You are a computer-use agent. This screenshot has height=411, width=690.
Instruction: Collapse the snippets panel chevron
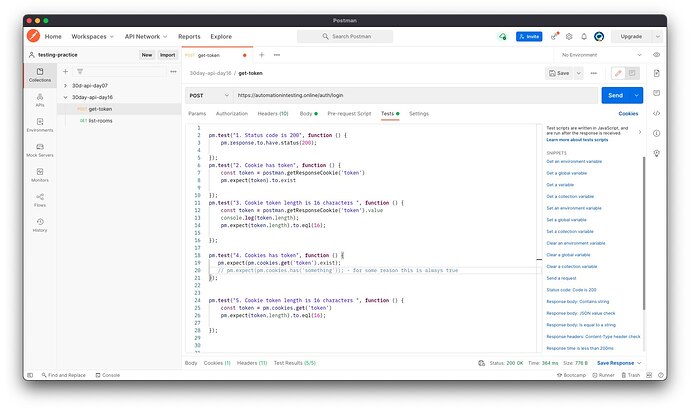point(640,132)
